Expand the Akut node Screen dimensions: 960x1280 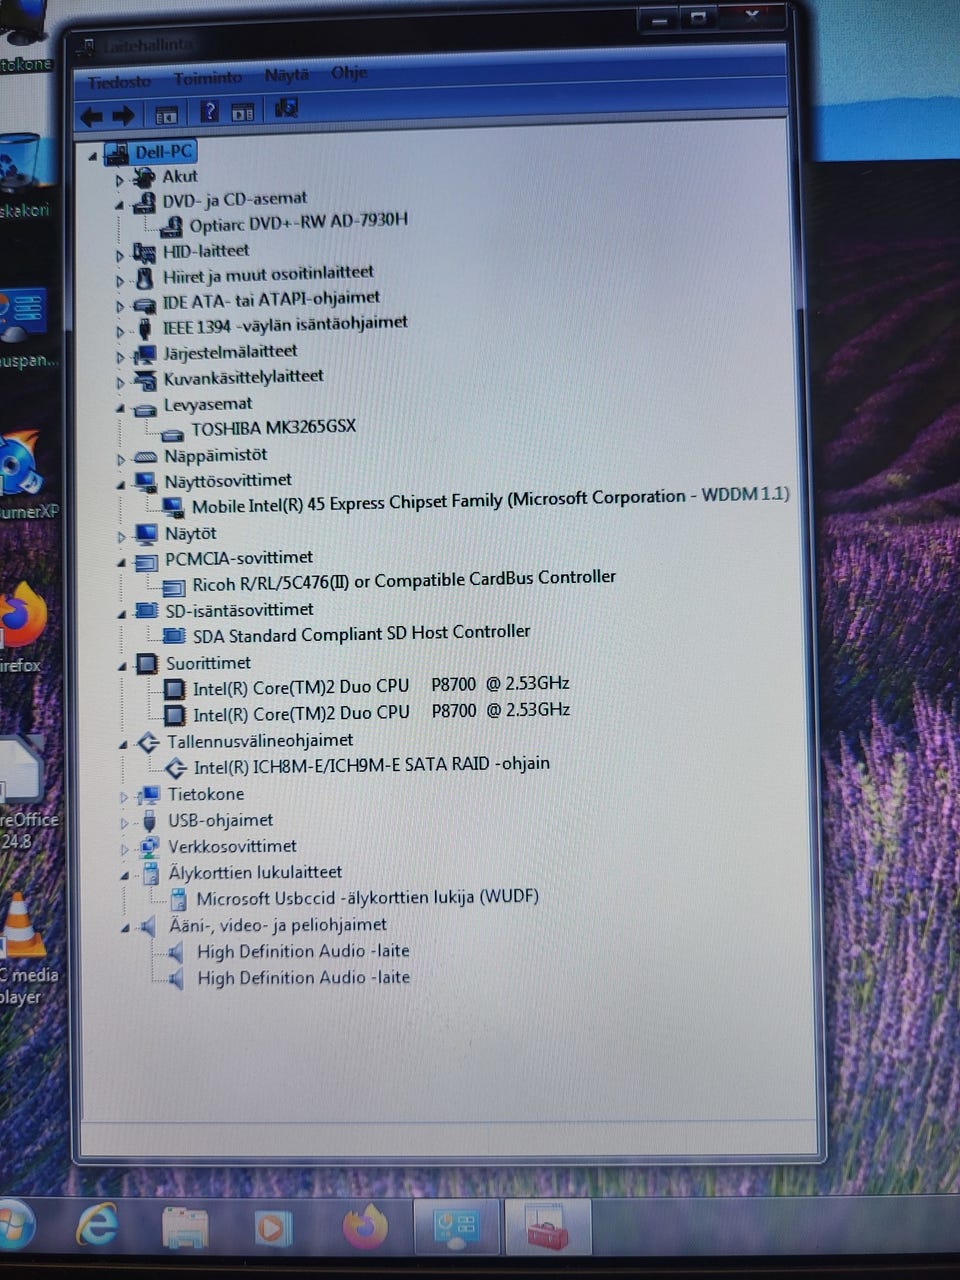pos(120,180)
